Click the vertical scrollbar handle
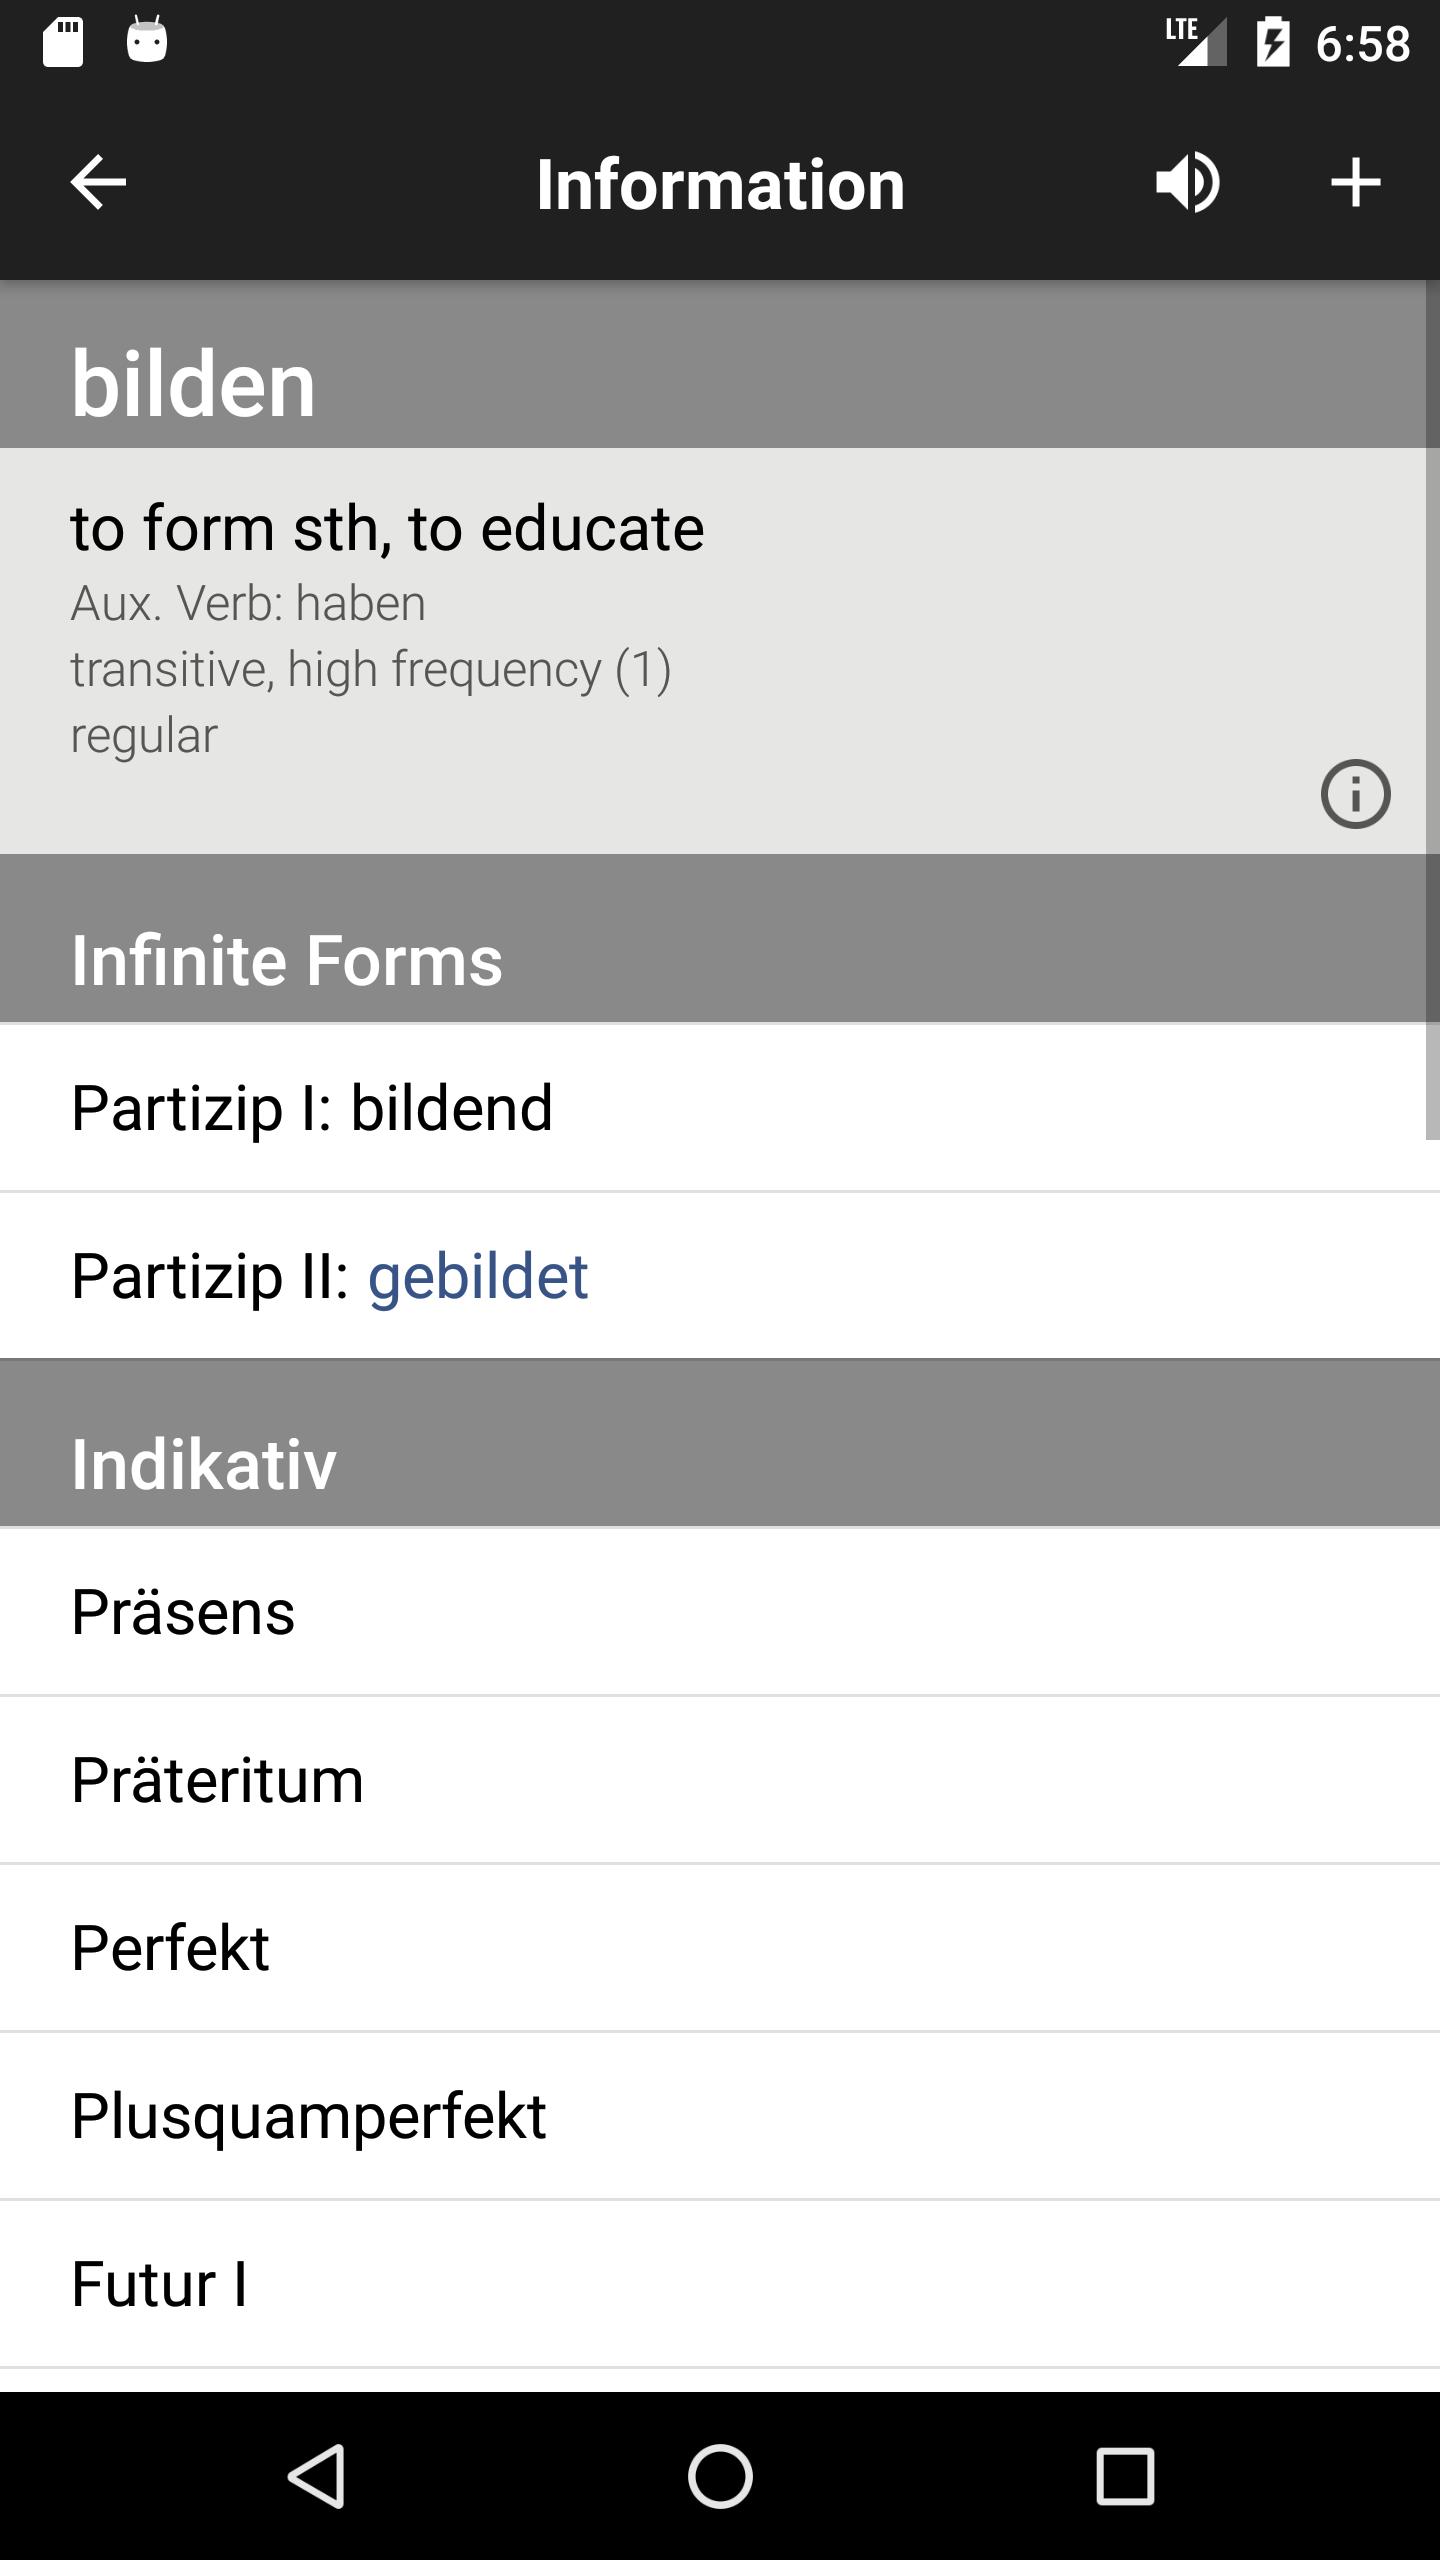 [x=1432, y=709]
